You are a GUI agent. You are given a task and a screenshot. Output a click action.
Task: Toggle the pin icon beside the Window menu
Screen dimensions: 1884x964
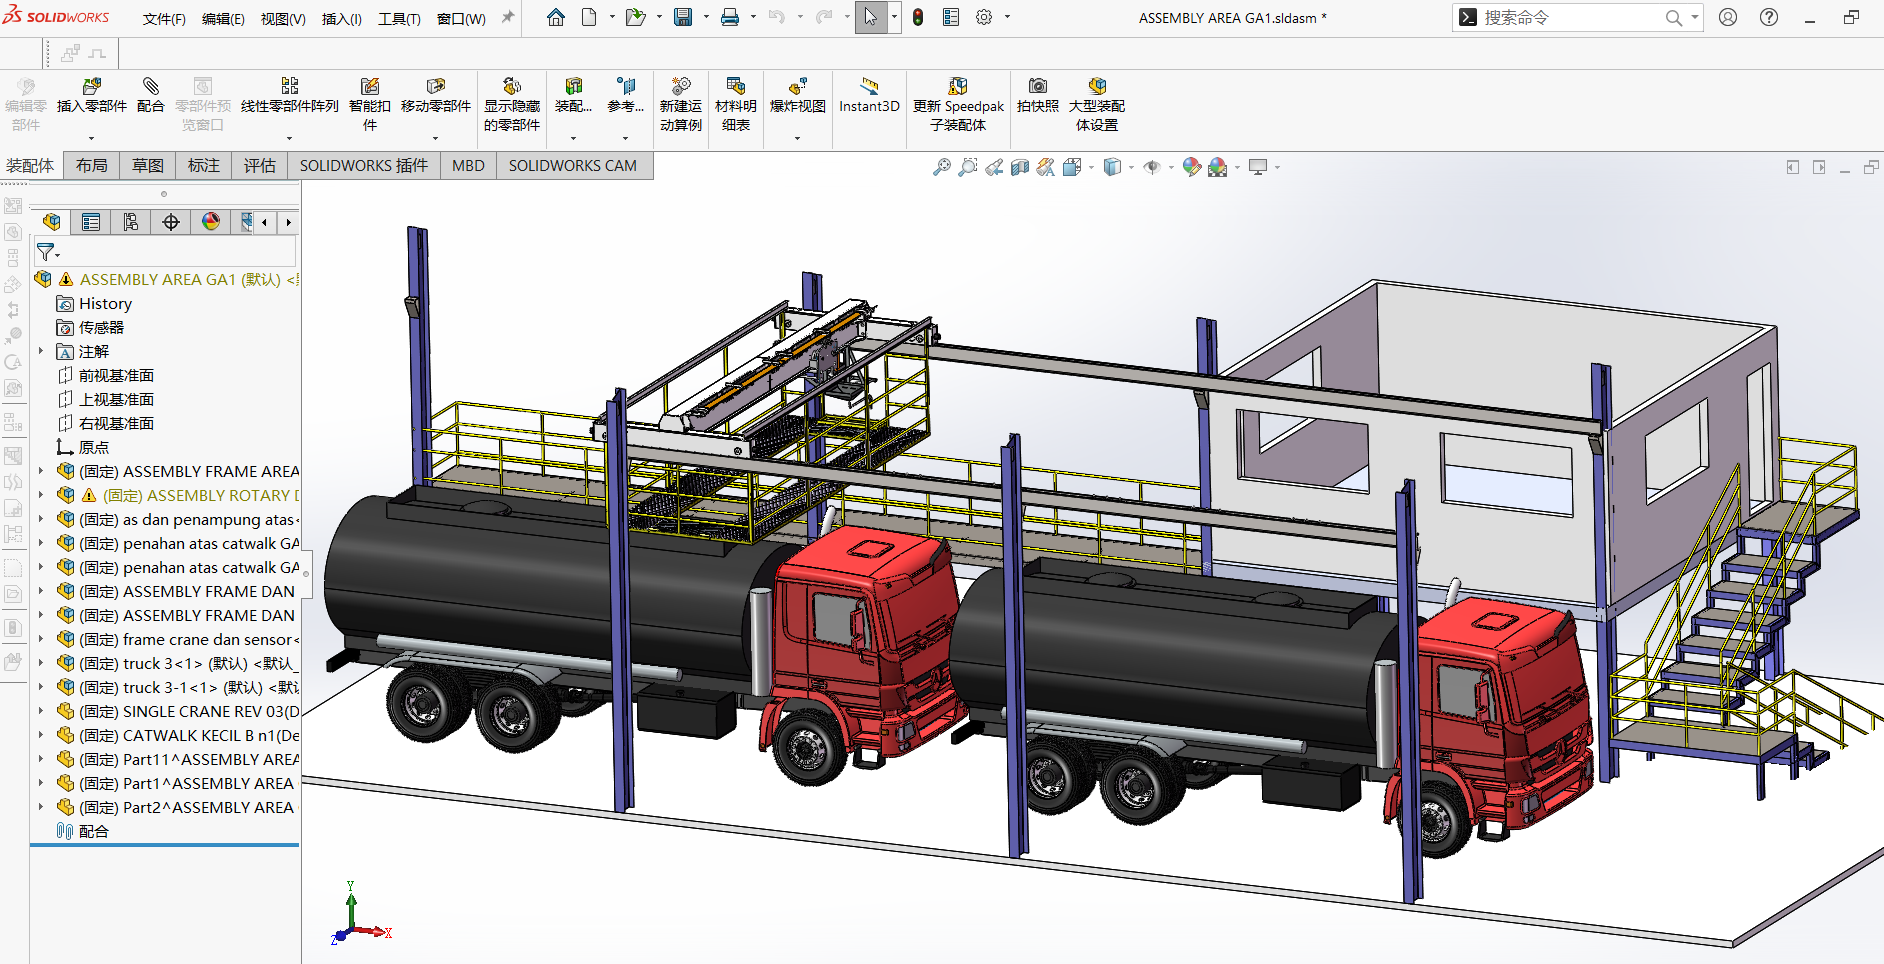point(508,18)
